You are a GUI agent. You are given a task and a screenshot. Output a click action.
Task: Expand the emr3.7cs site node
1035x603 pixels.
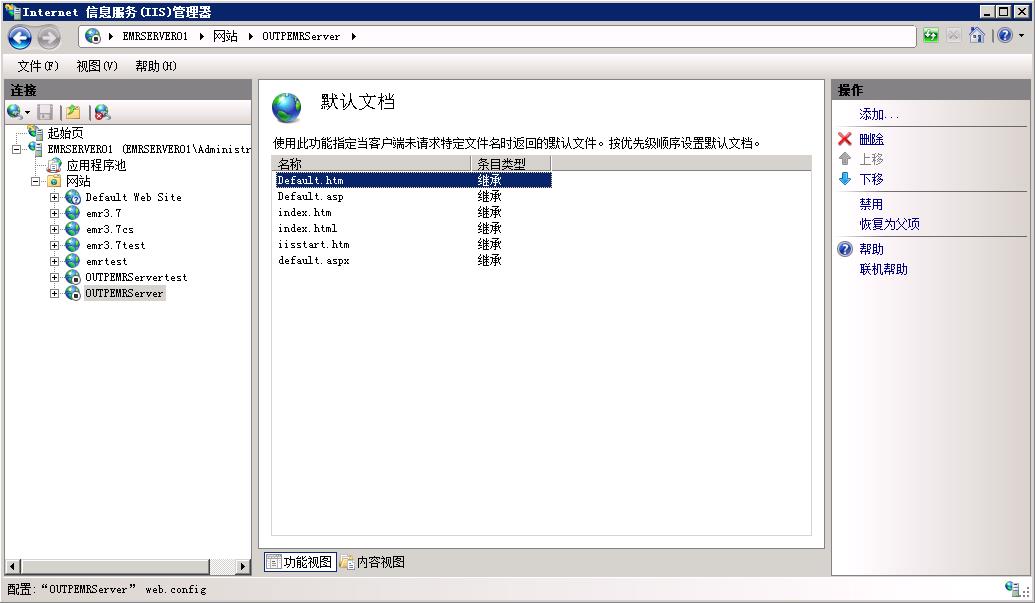click(x=54, y=229)
